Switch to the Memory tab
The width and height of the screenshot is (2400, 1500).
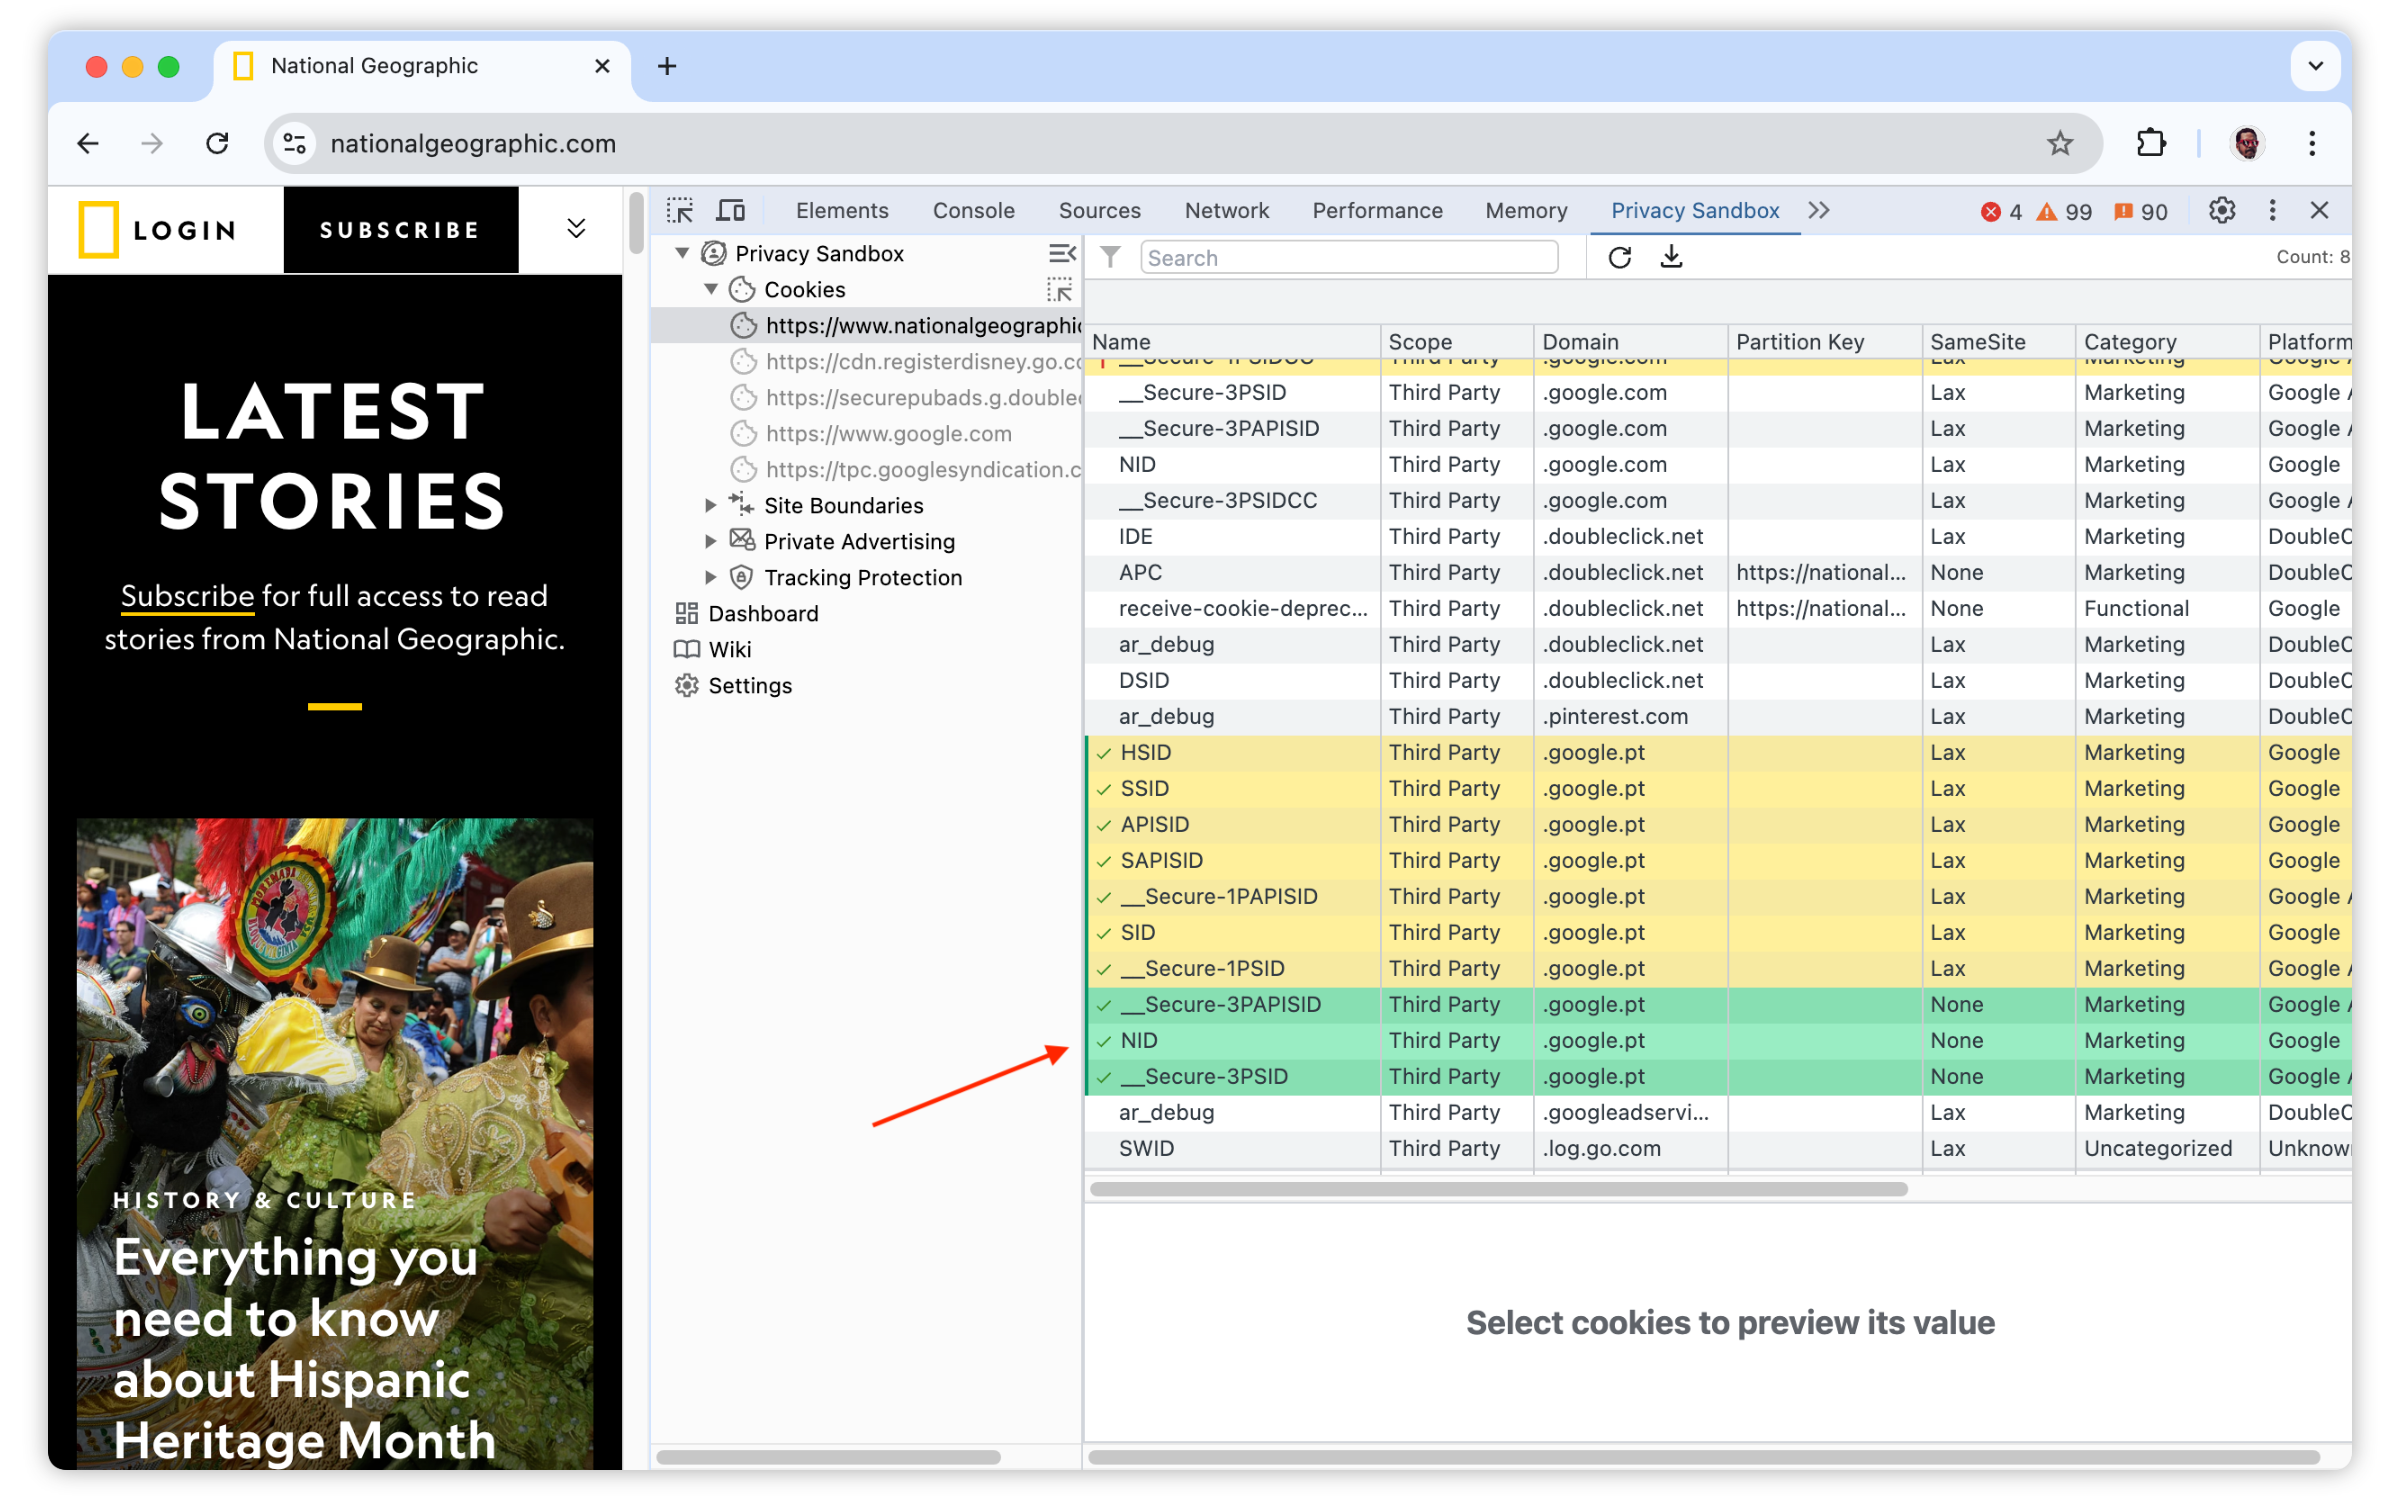tap(1526, 210)
